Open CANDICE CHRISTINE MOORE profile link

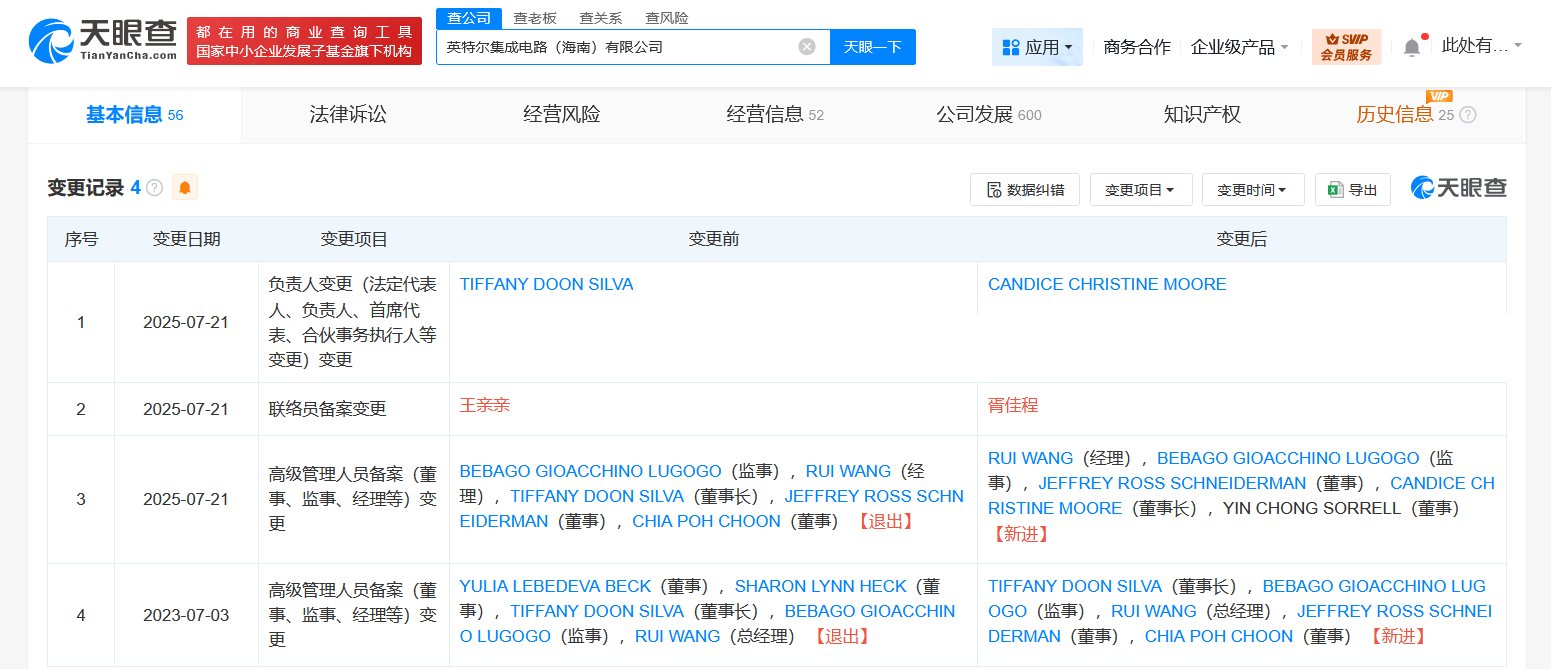[x=1107, y=284]
